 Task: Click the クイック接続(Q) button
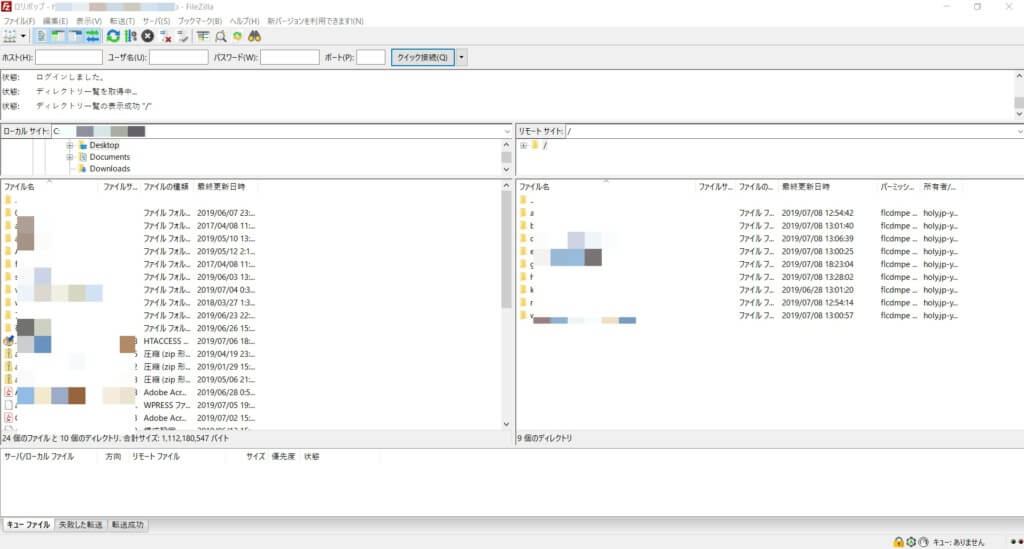(422, 57)
